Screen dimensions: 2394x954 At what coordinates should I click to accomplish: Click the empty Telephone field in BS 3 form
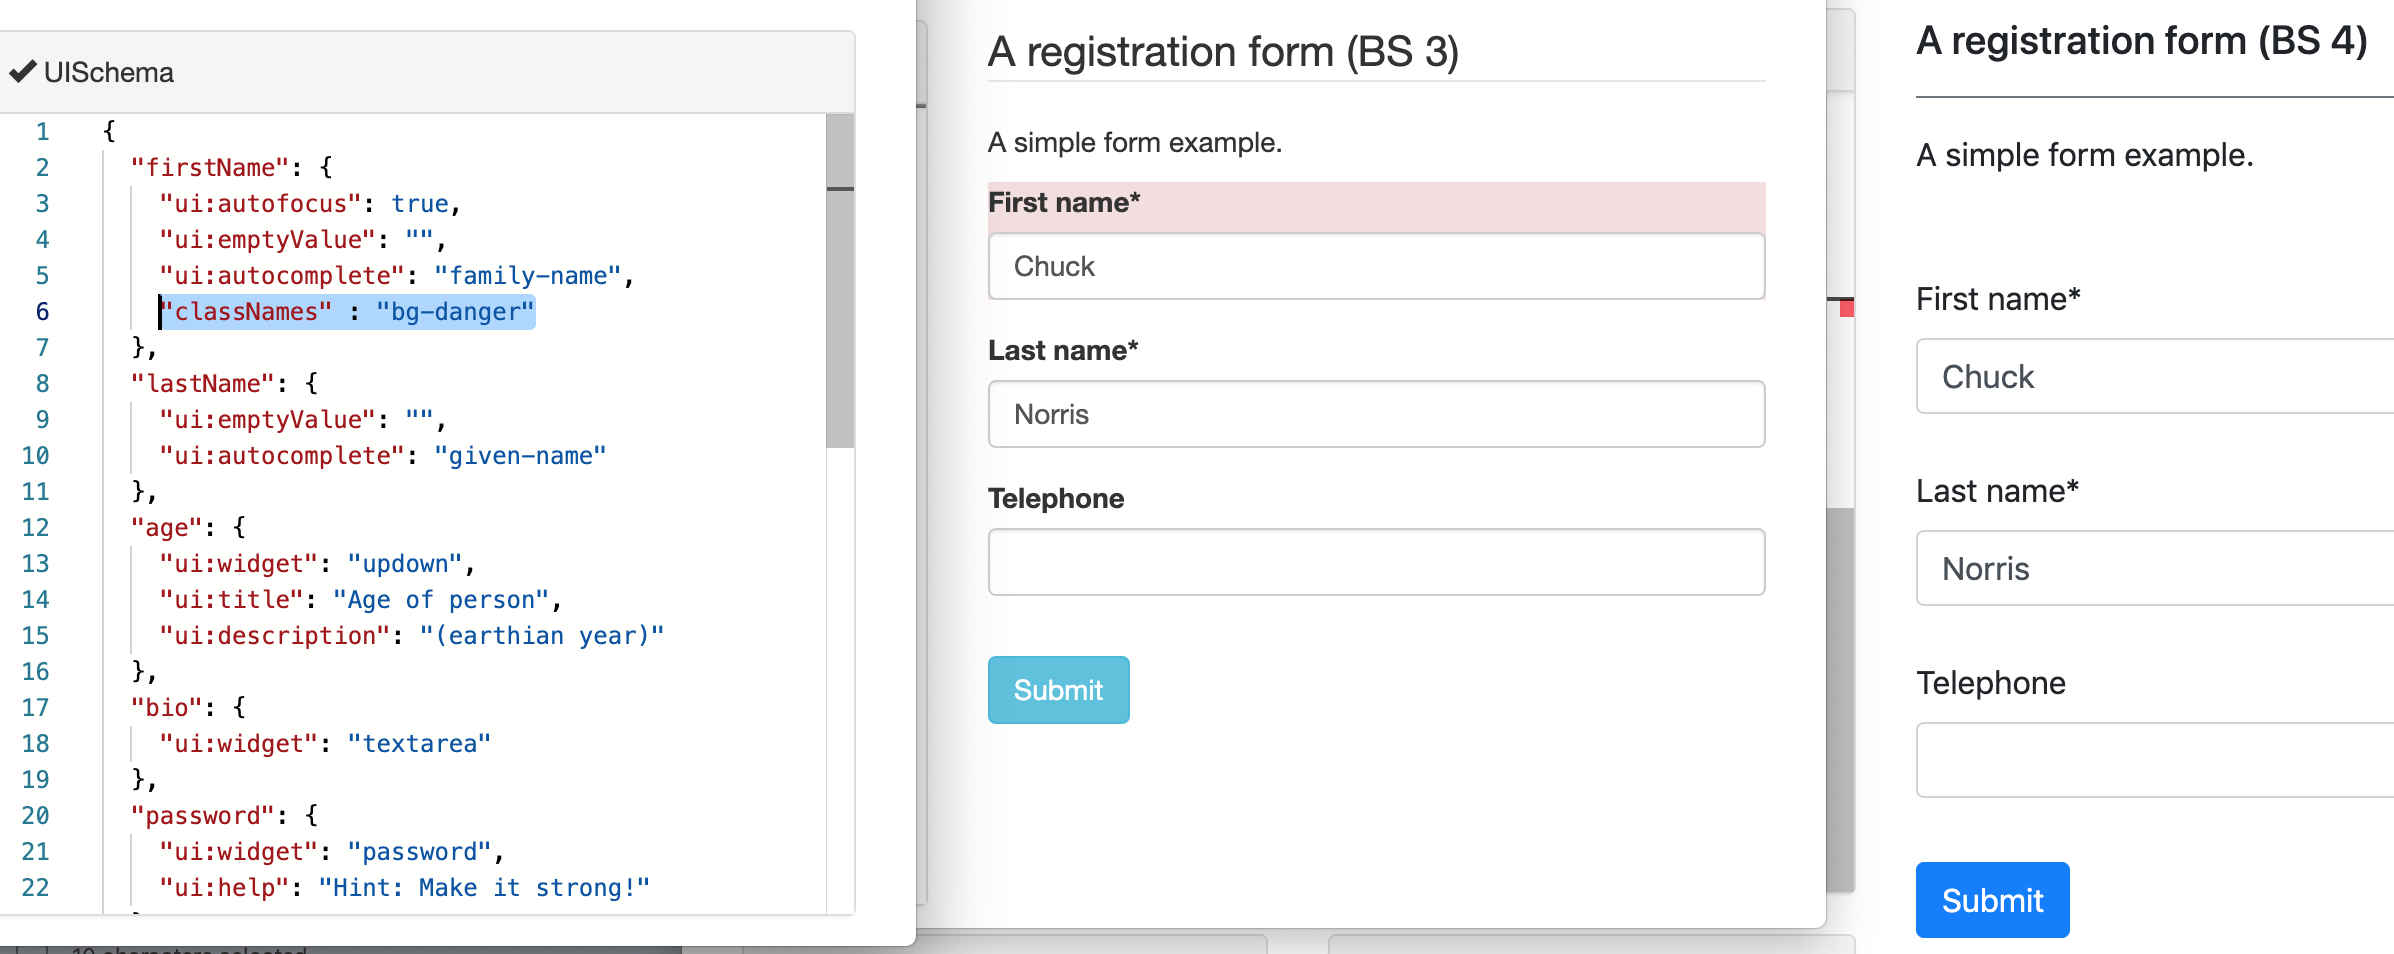1376,561
